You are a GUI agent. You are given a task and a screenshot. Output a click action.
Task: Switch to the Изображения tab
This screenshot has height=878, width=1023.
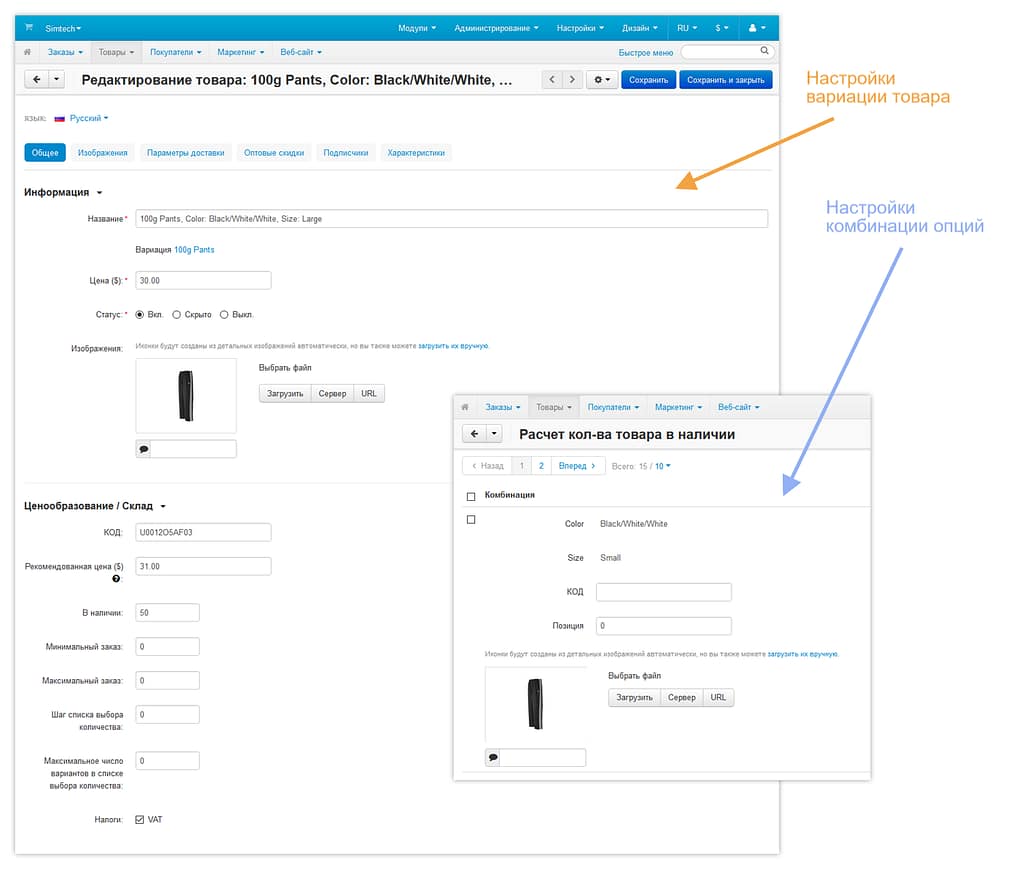[x=103, y=153]
